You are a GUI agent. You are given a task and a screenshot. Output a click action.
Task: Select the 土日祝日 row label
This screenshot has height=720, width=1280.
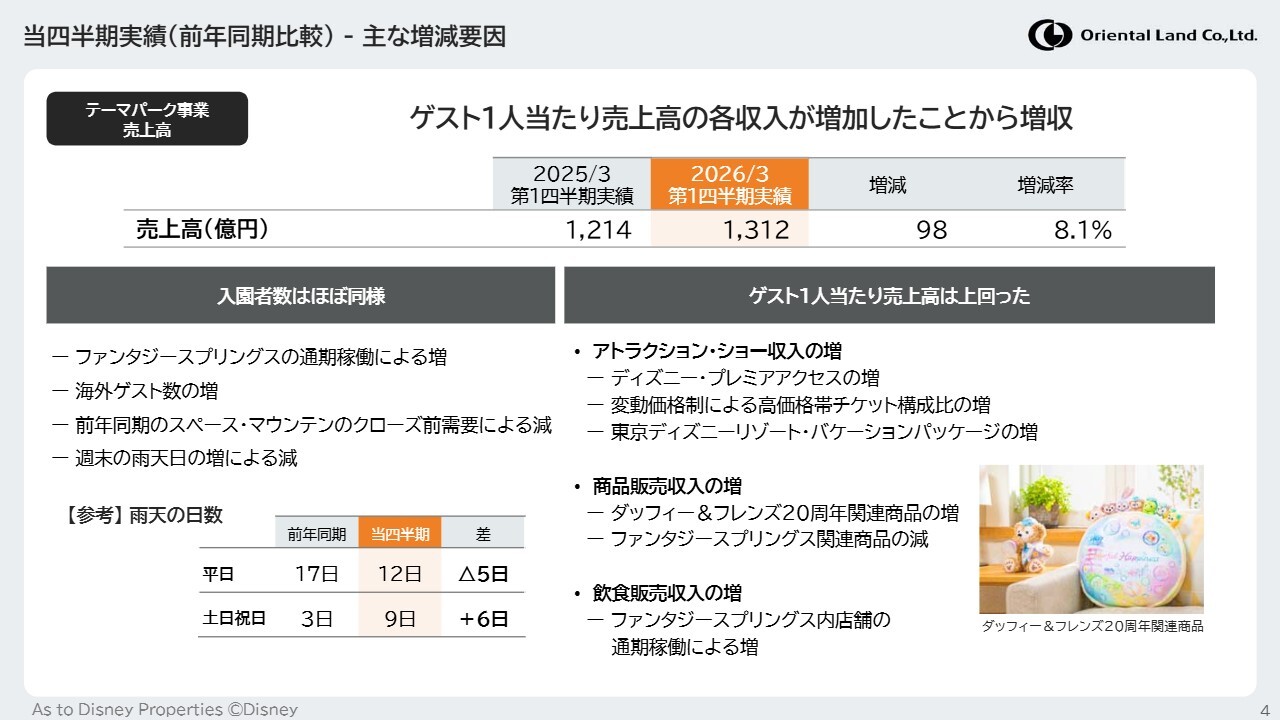(235, 618)
